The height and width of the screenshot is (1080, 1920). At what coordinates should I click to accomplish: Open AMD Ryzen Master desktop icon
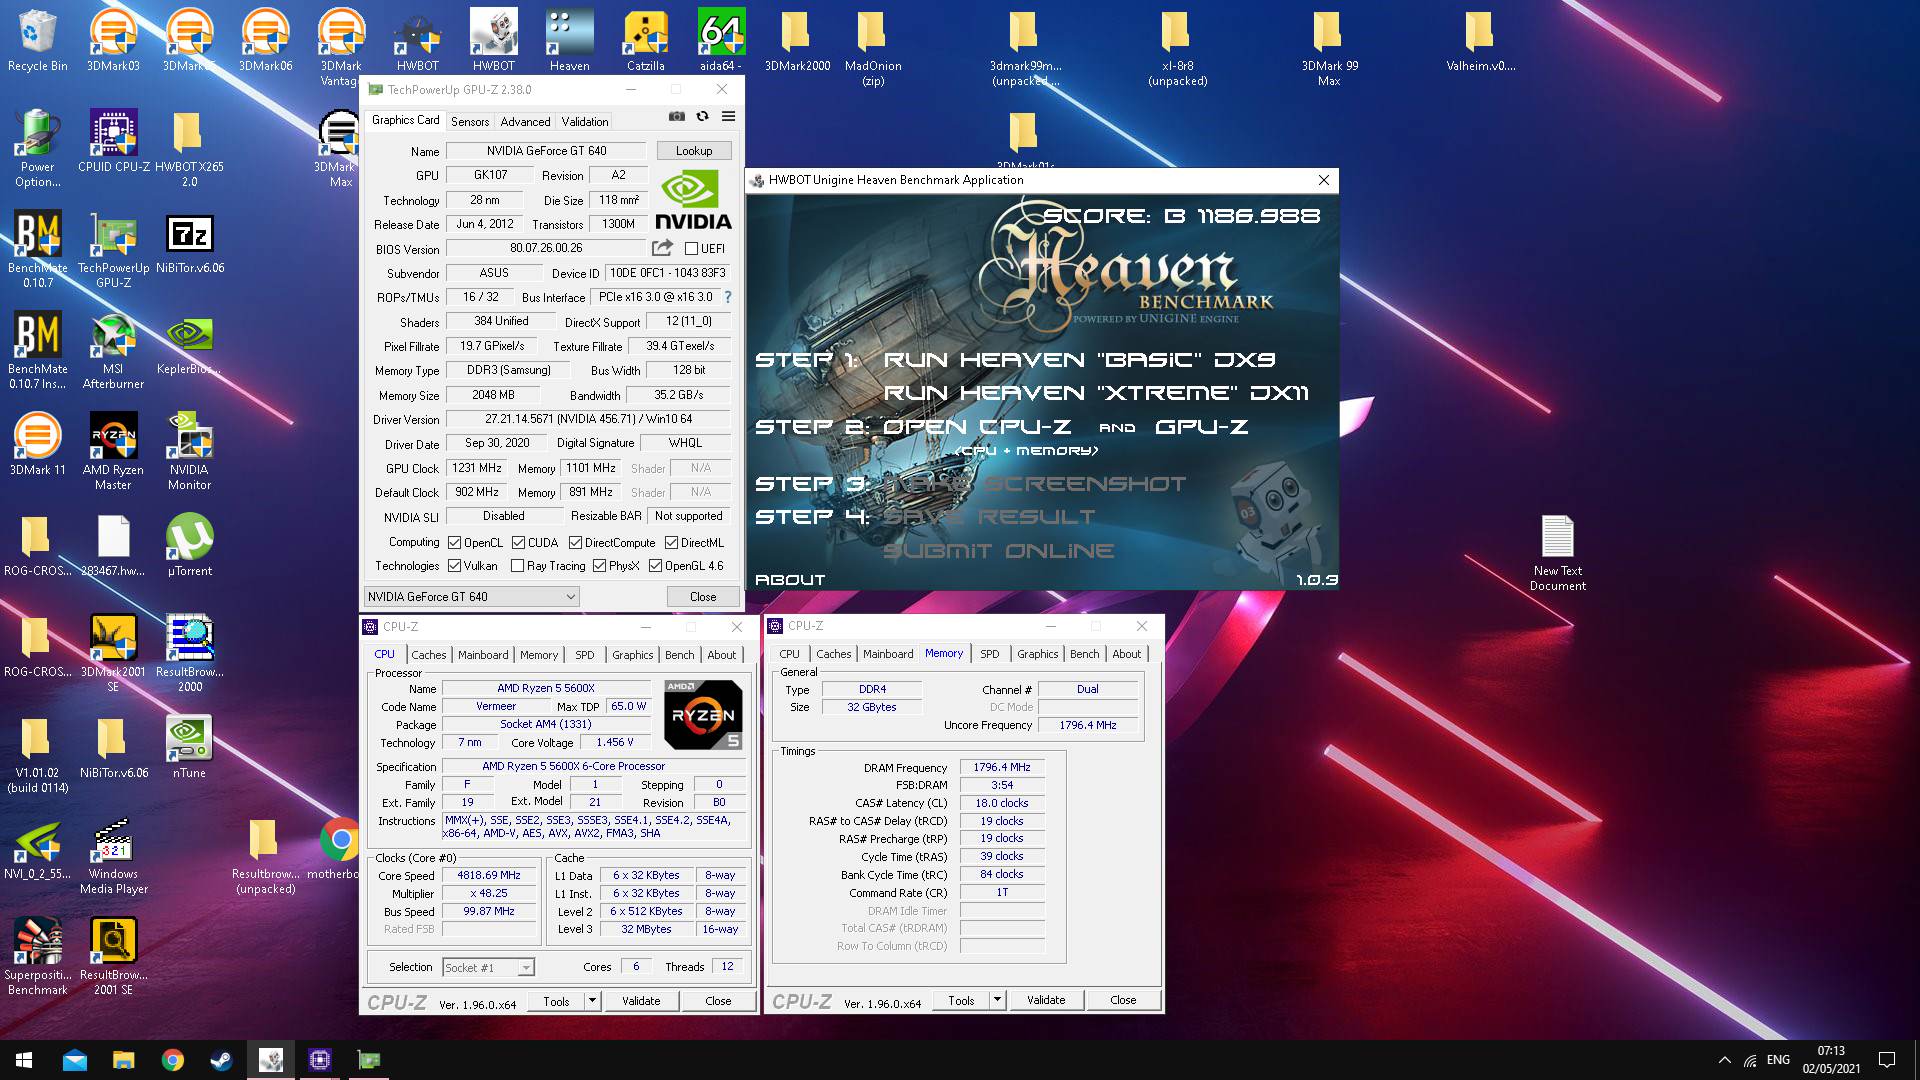(x=114, y=452)
